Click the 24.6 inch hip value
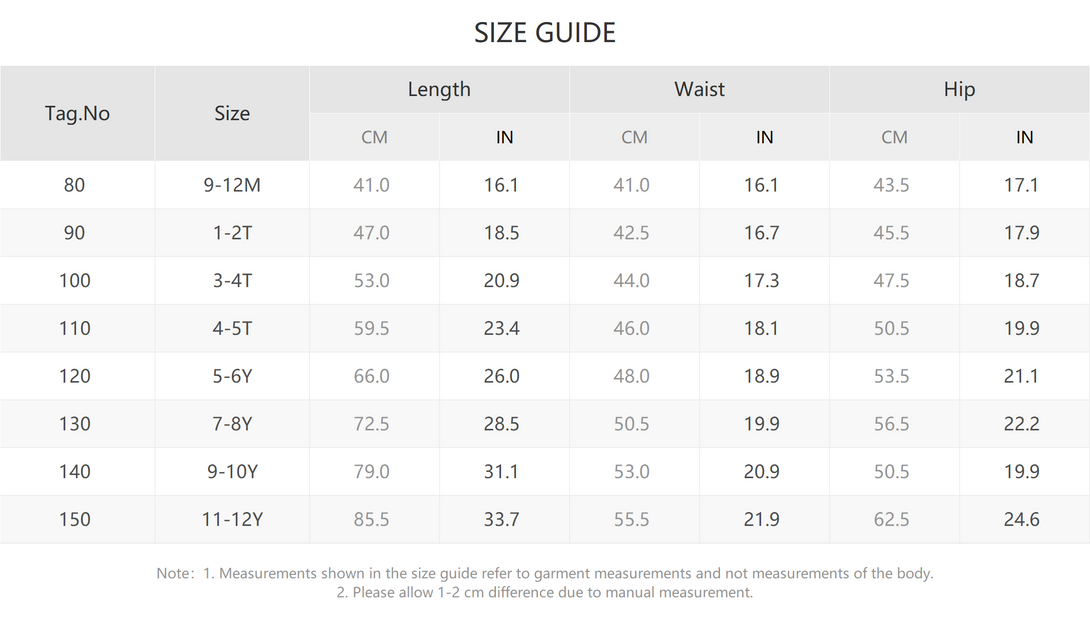Screen dimensions: 1090x623 1022,519
